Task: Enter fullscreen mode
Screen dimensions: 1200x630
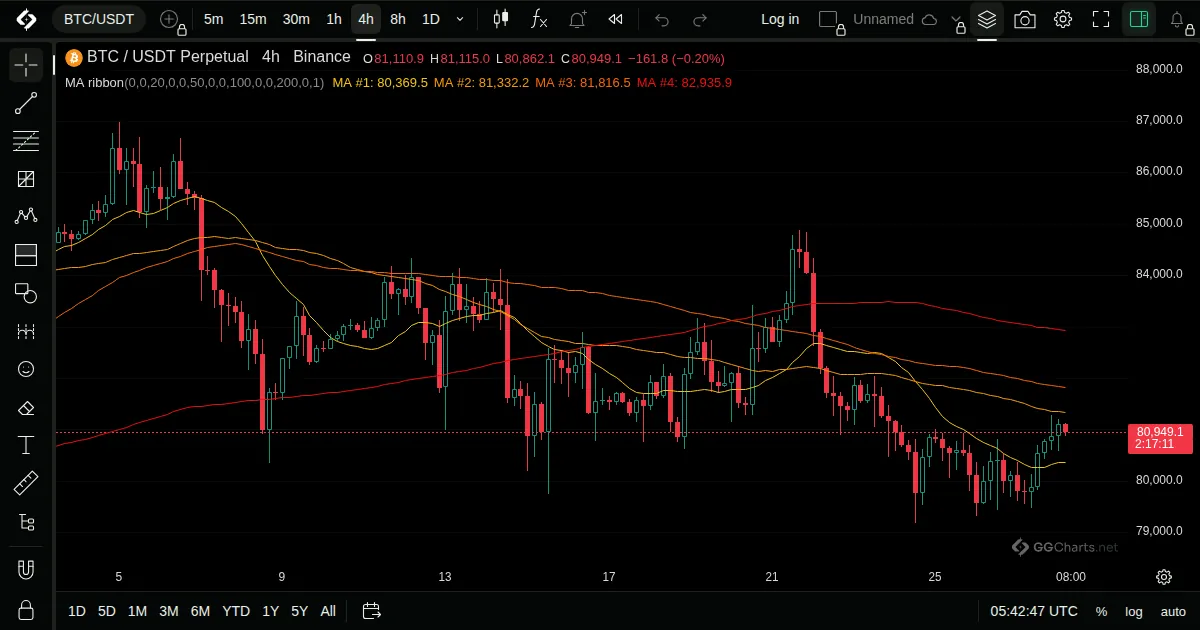Action: tap(1101, 19)
